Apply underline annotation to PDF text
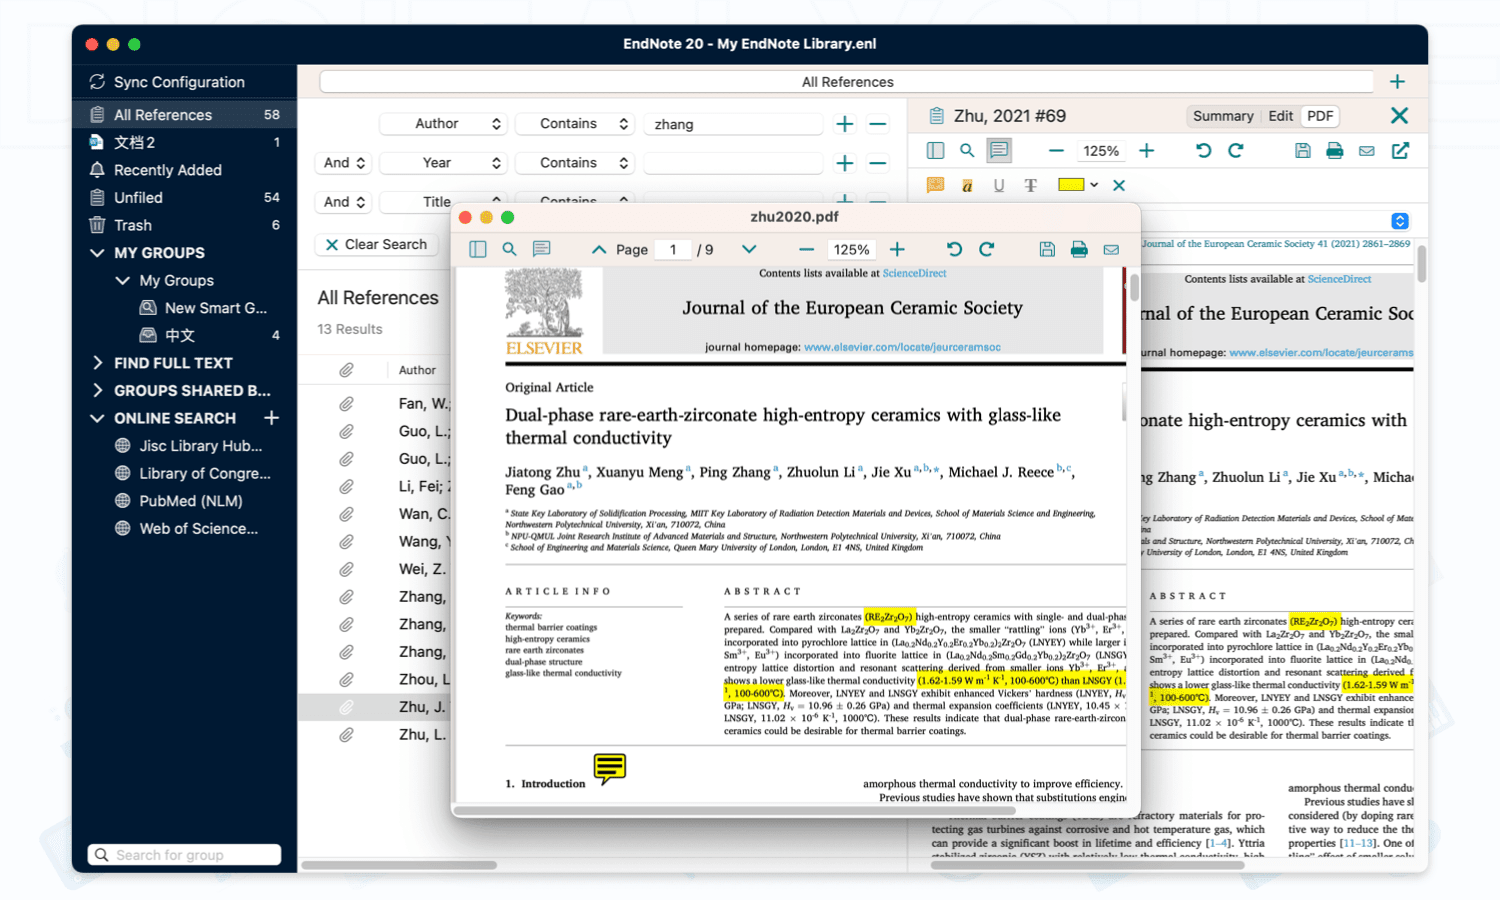 (x=999, y=185)
